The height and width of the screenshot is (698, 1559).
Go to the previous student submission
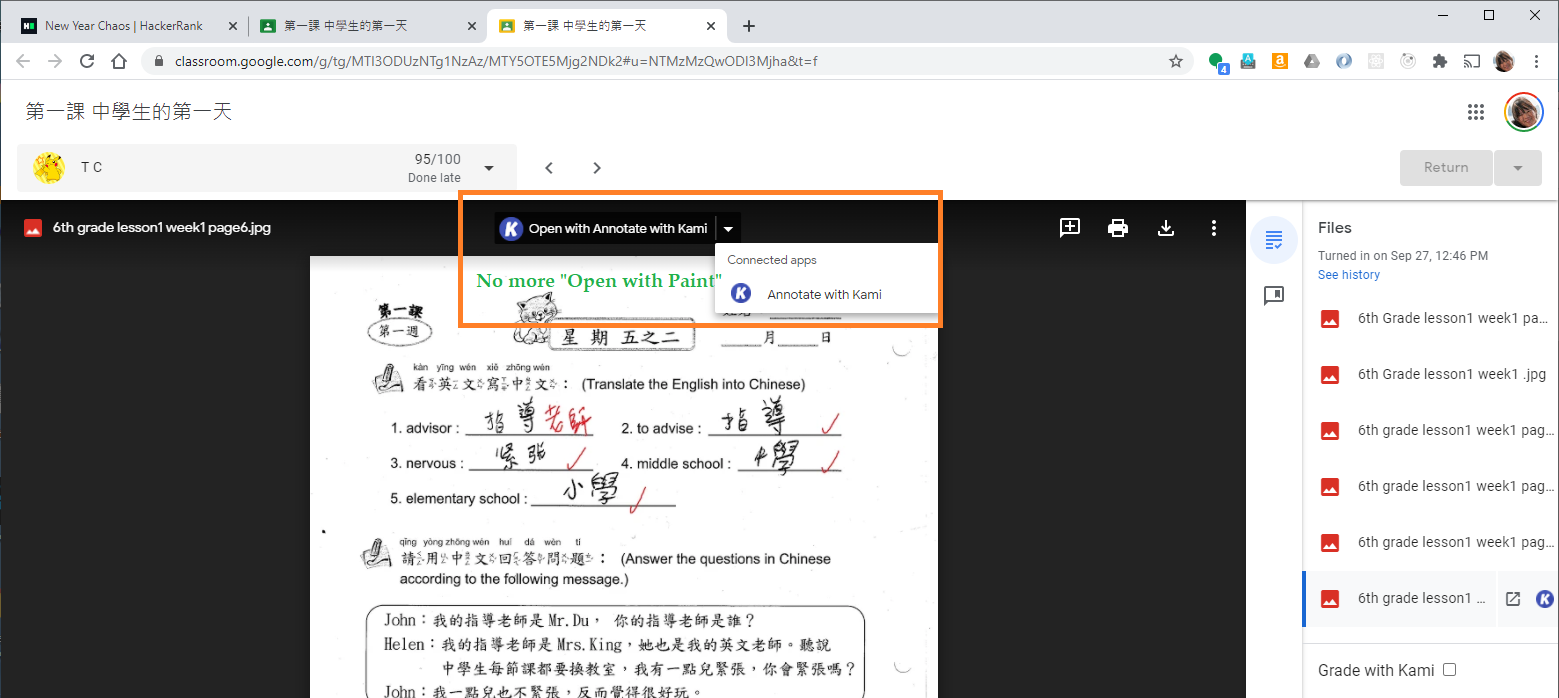click(549, 168)
